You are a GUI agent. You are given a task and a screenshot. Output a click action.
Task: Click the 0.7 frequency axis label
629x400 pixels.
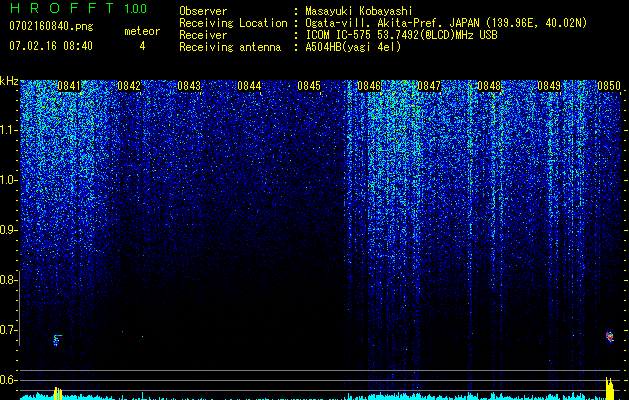[7, 330]
